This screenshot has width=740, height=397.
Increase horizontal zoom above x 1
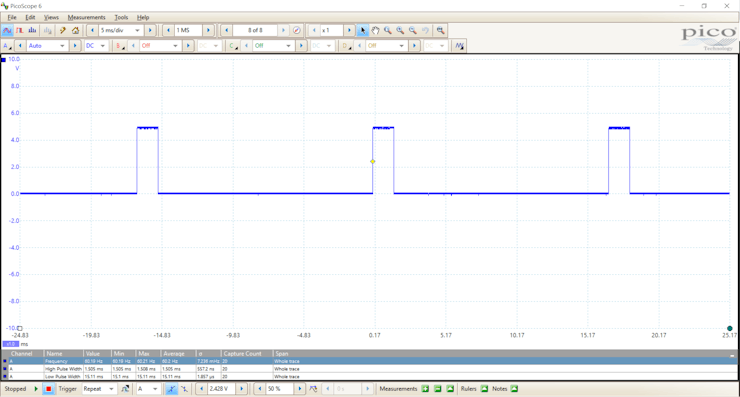point(349,30)
